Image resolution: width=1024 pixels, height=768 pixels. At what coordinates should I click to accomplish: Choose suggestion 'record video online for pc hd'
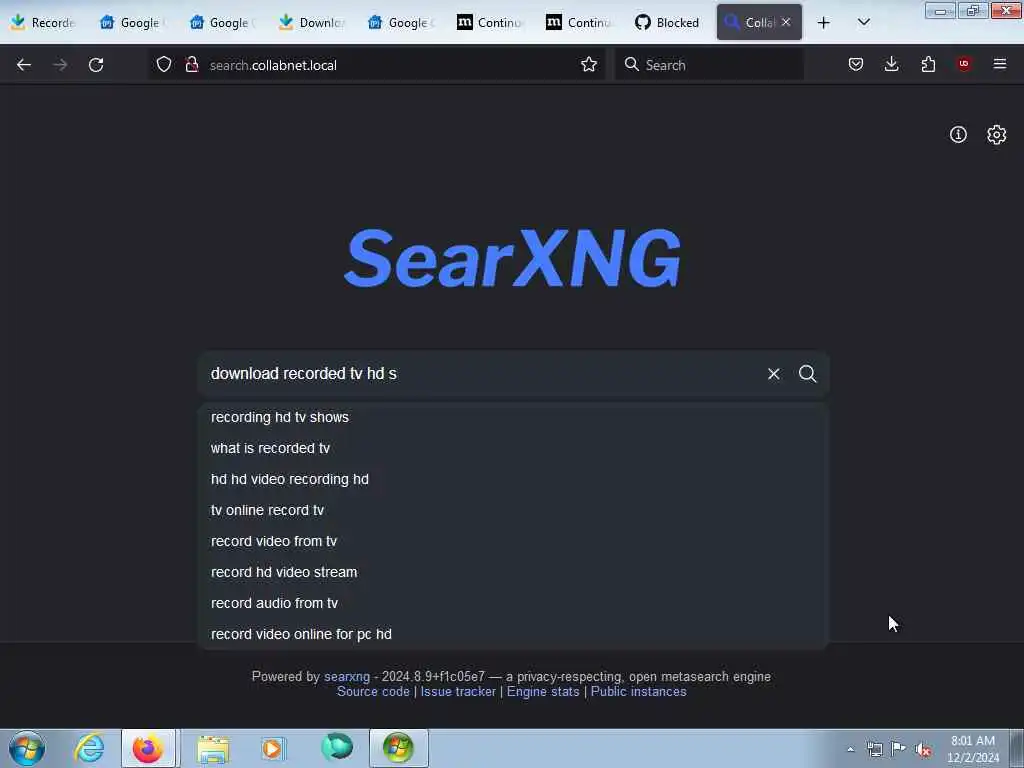(513, 634)
